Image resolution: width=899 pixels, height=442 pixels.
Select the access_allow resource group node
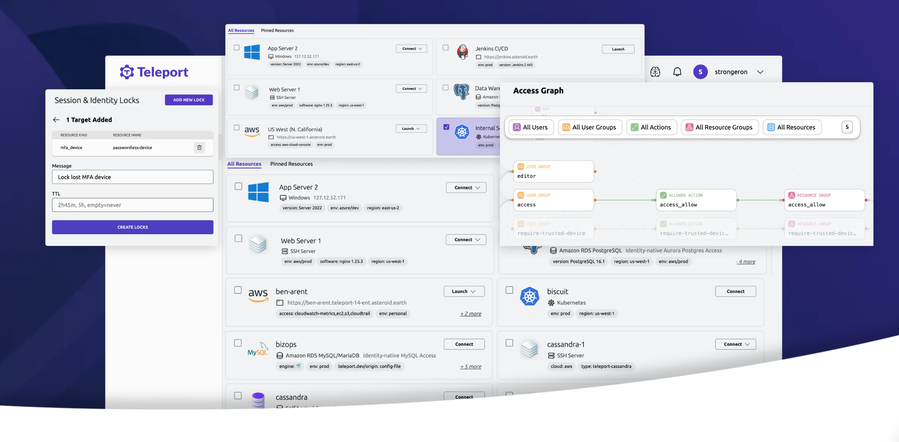pos(824,200)
